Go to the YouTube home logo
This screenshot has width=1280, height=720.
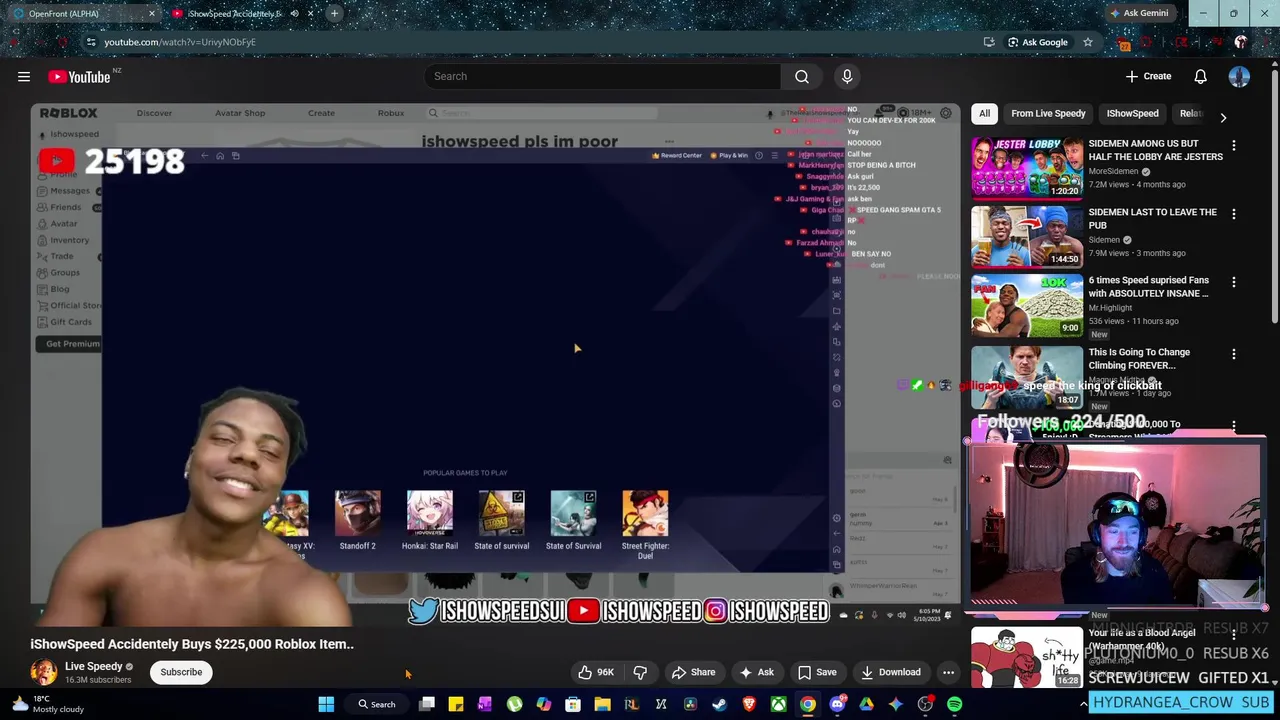tap(79, 77)
